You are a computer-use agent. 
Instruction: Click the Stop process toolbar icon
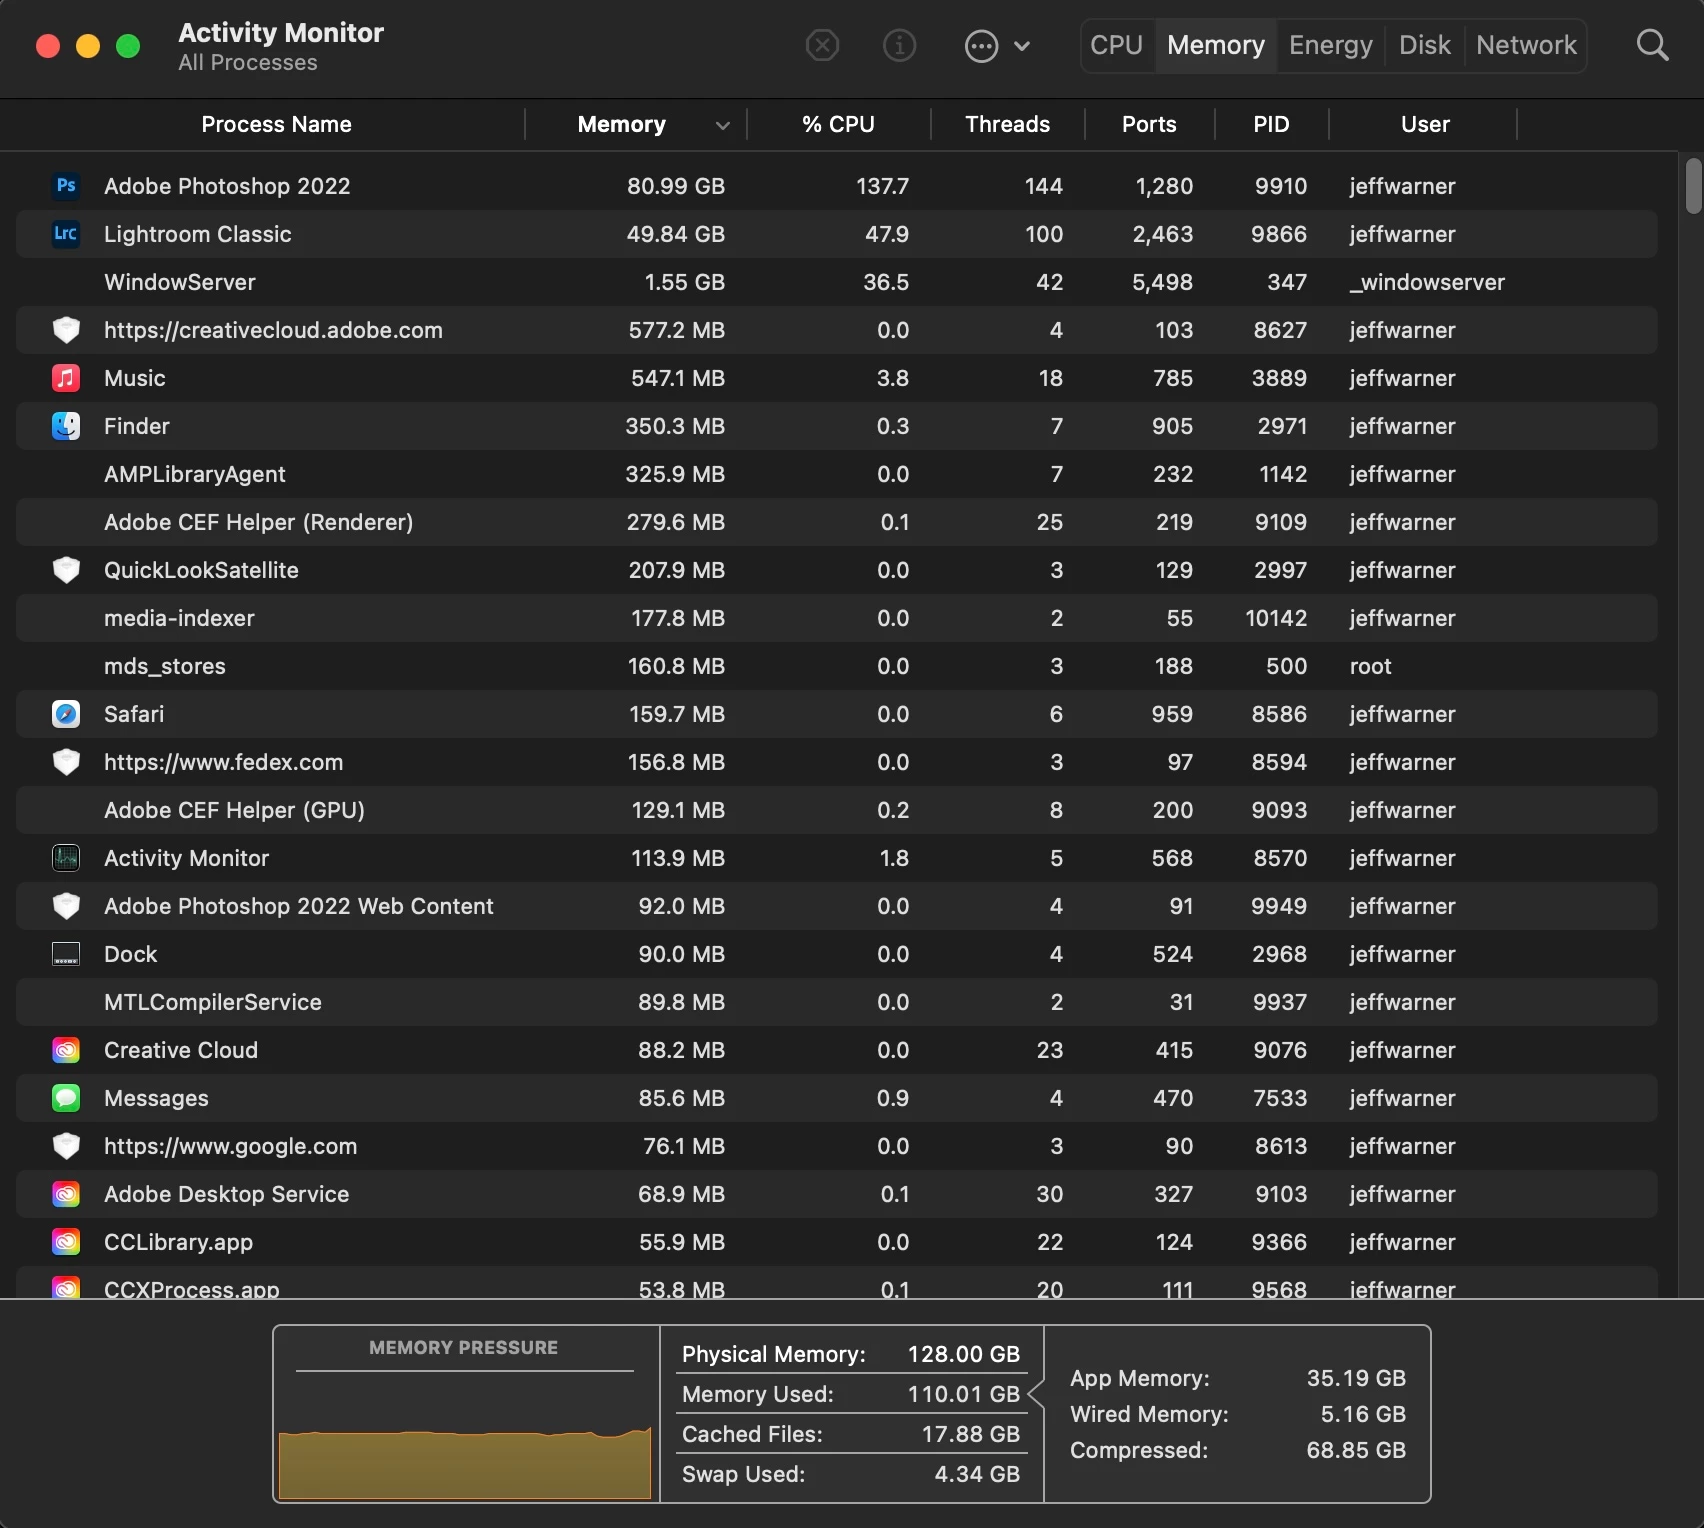822,45
